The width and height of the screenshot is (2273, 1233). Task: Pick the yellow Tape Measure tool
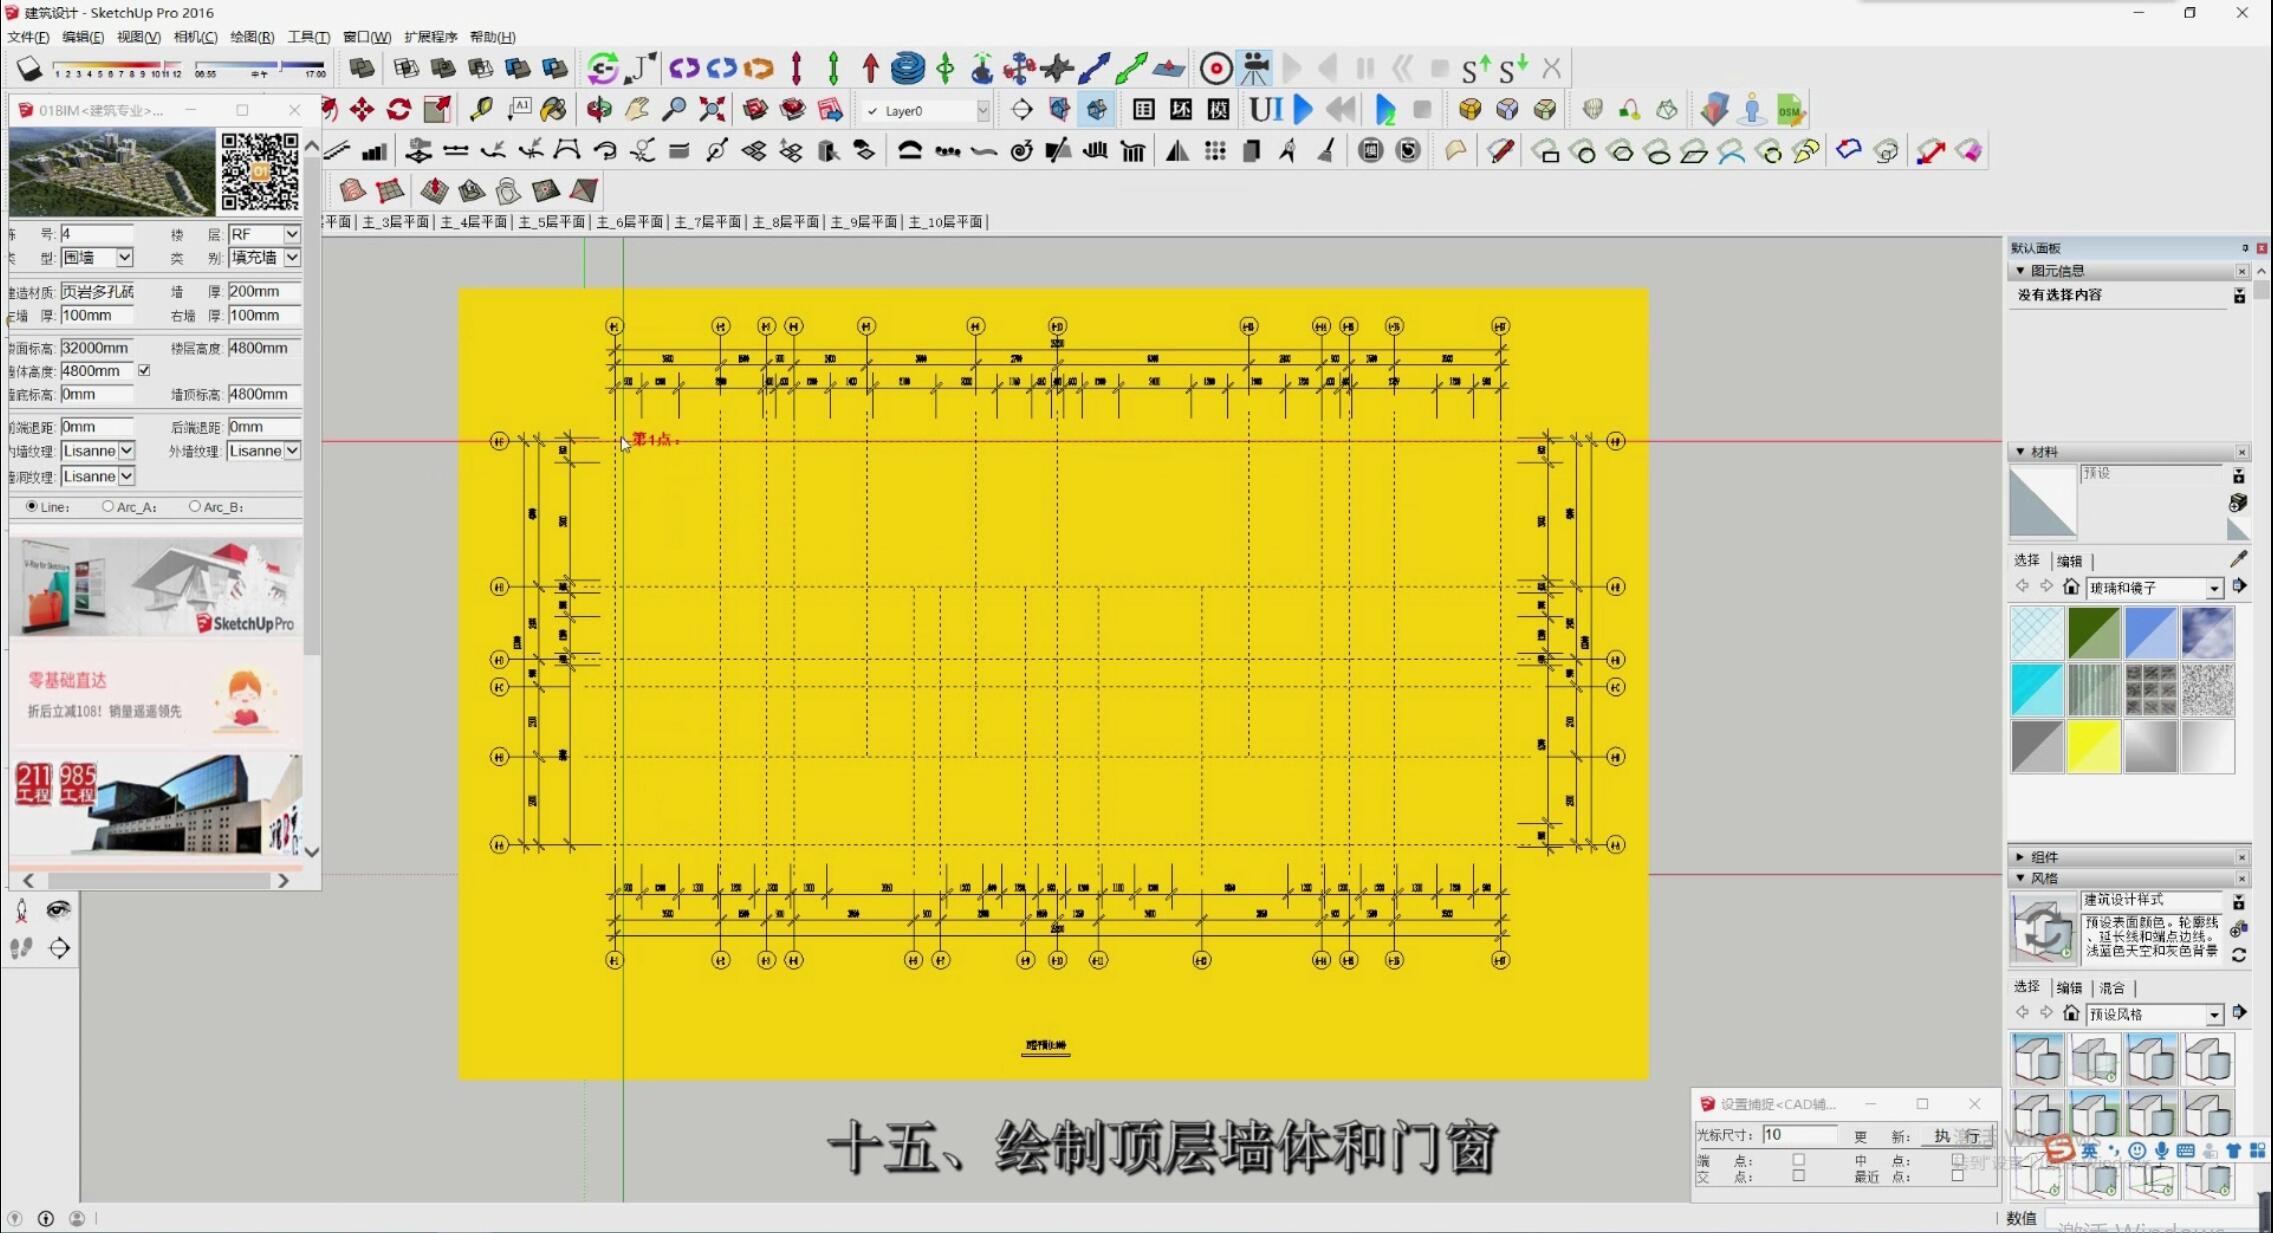coord(481,110)
